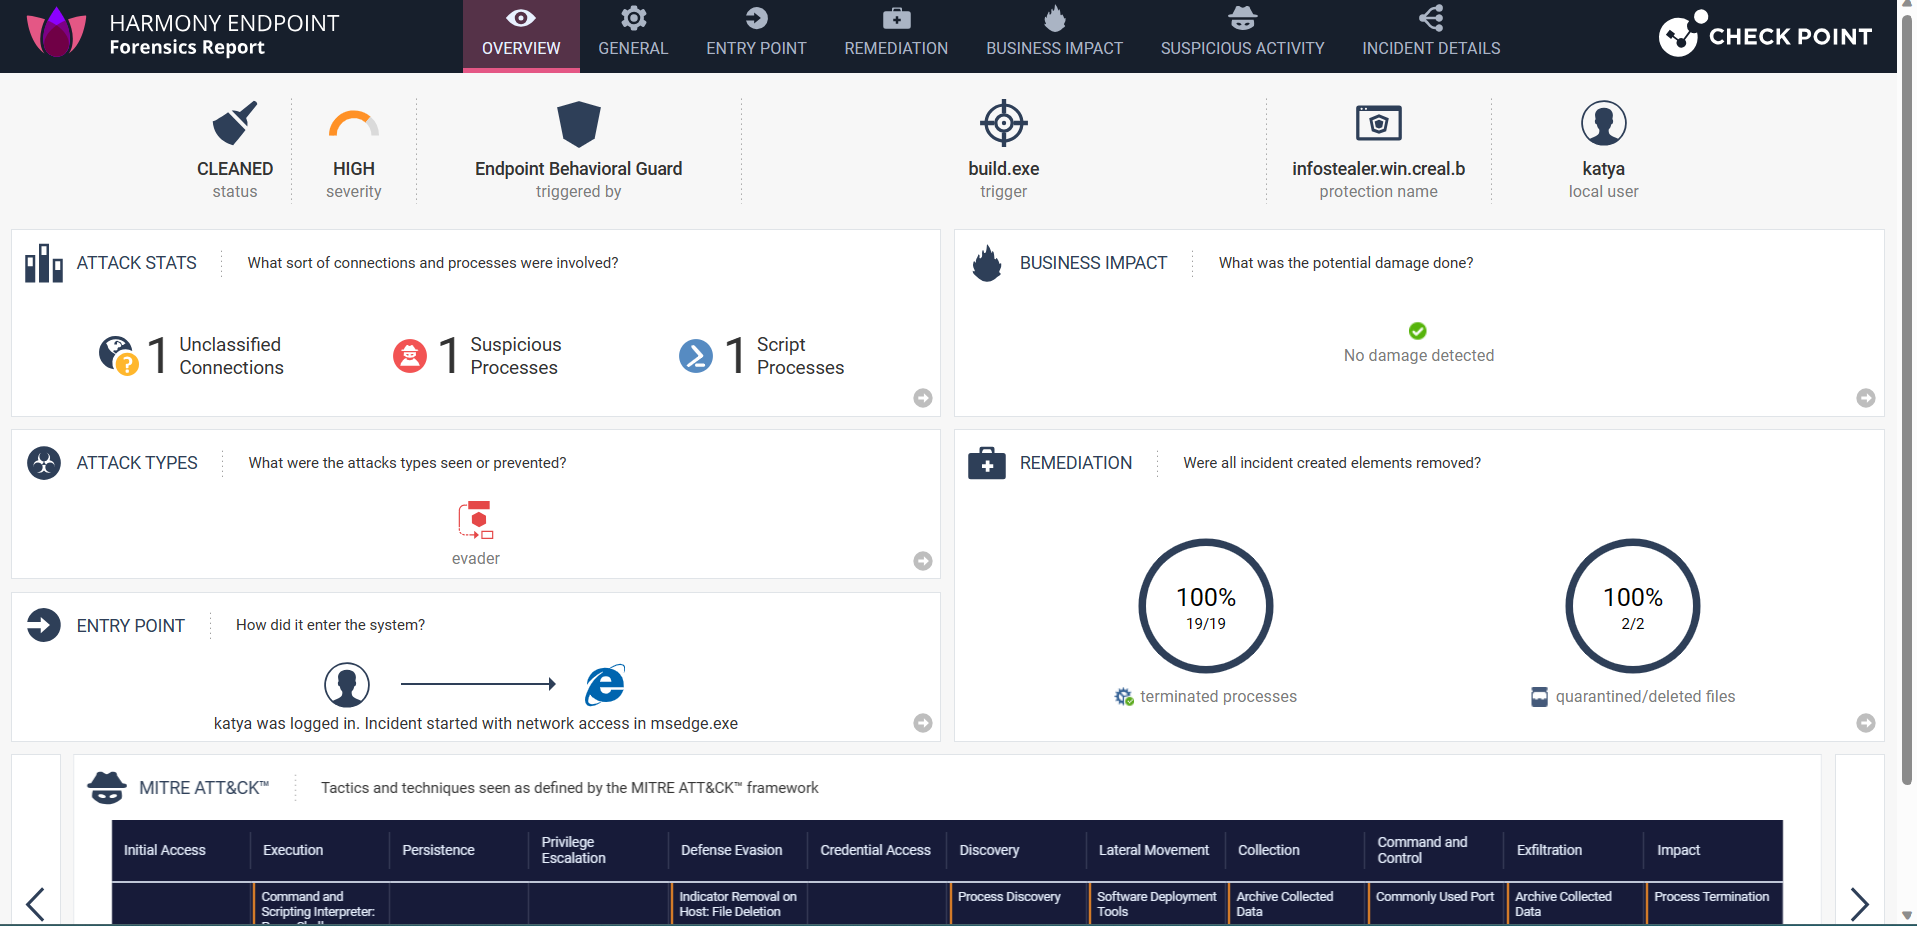The height and width of the screenshot is (926, 1917).
Task: Select the Software Deployment Tools technique
Action: [x=1157, y=904]
